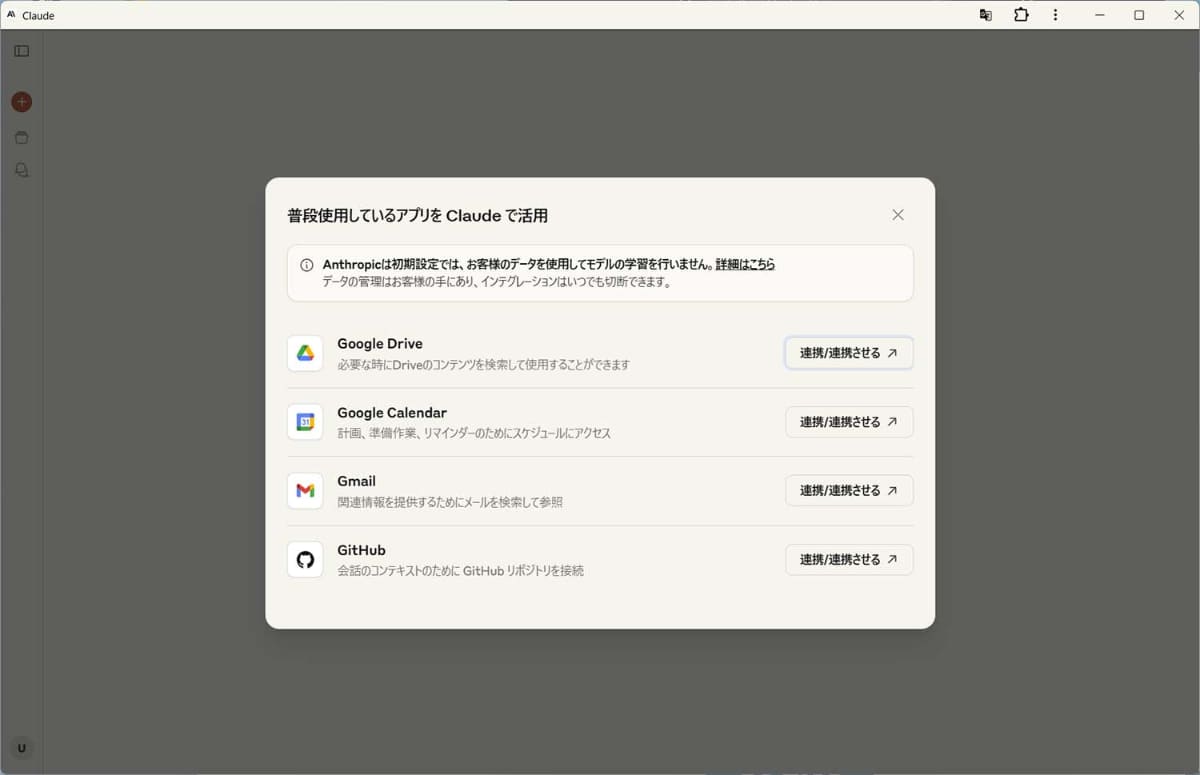Open the 詳細はこちら link
The width and height of the screenshot is (1200, 775).
pyautogui.click(x=745, y=265)
